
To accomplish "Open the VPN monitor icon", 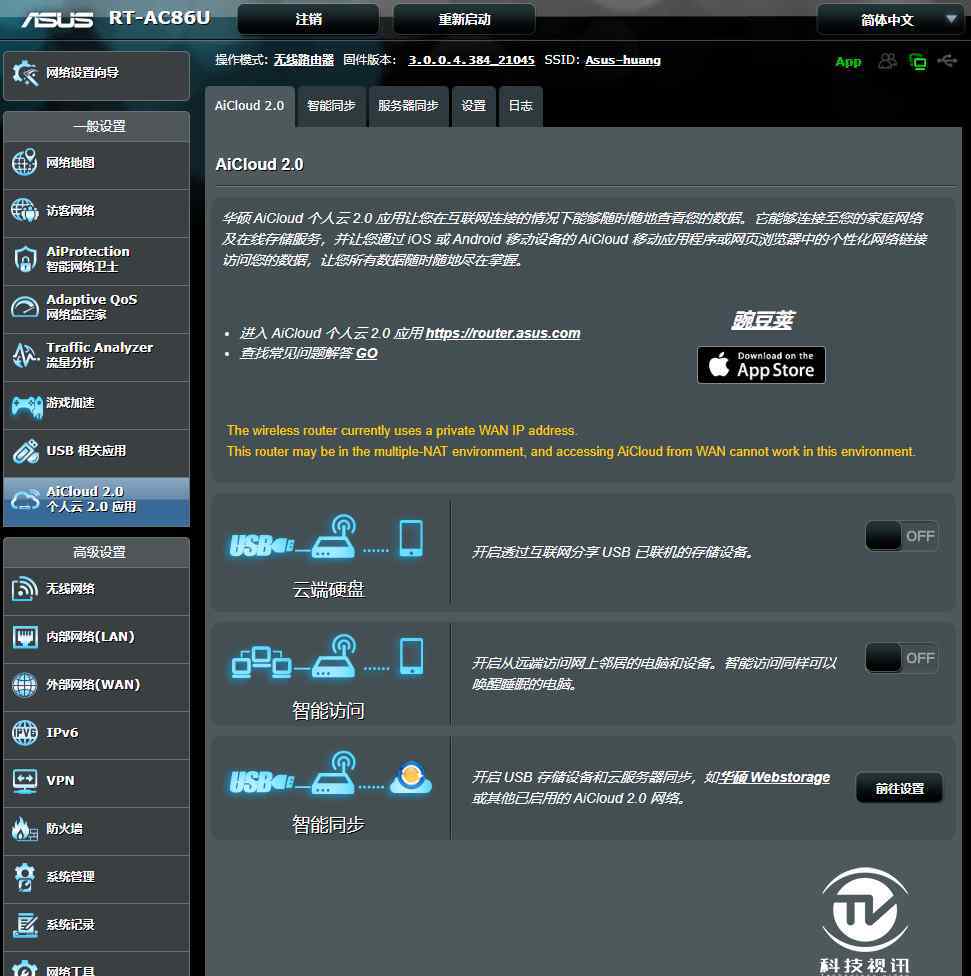I will click(25, 781).
